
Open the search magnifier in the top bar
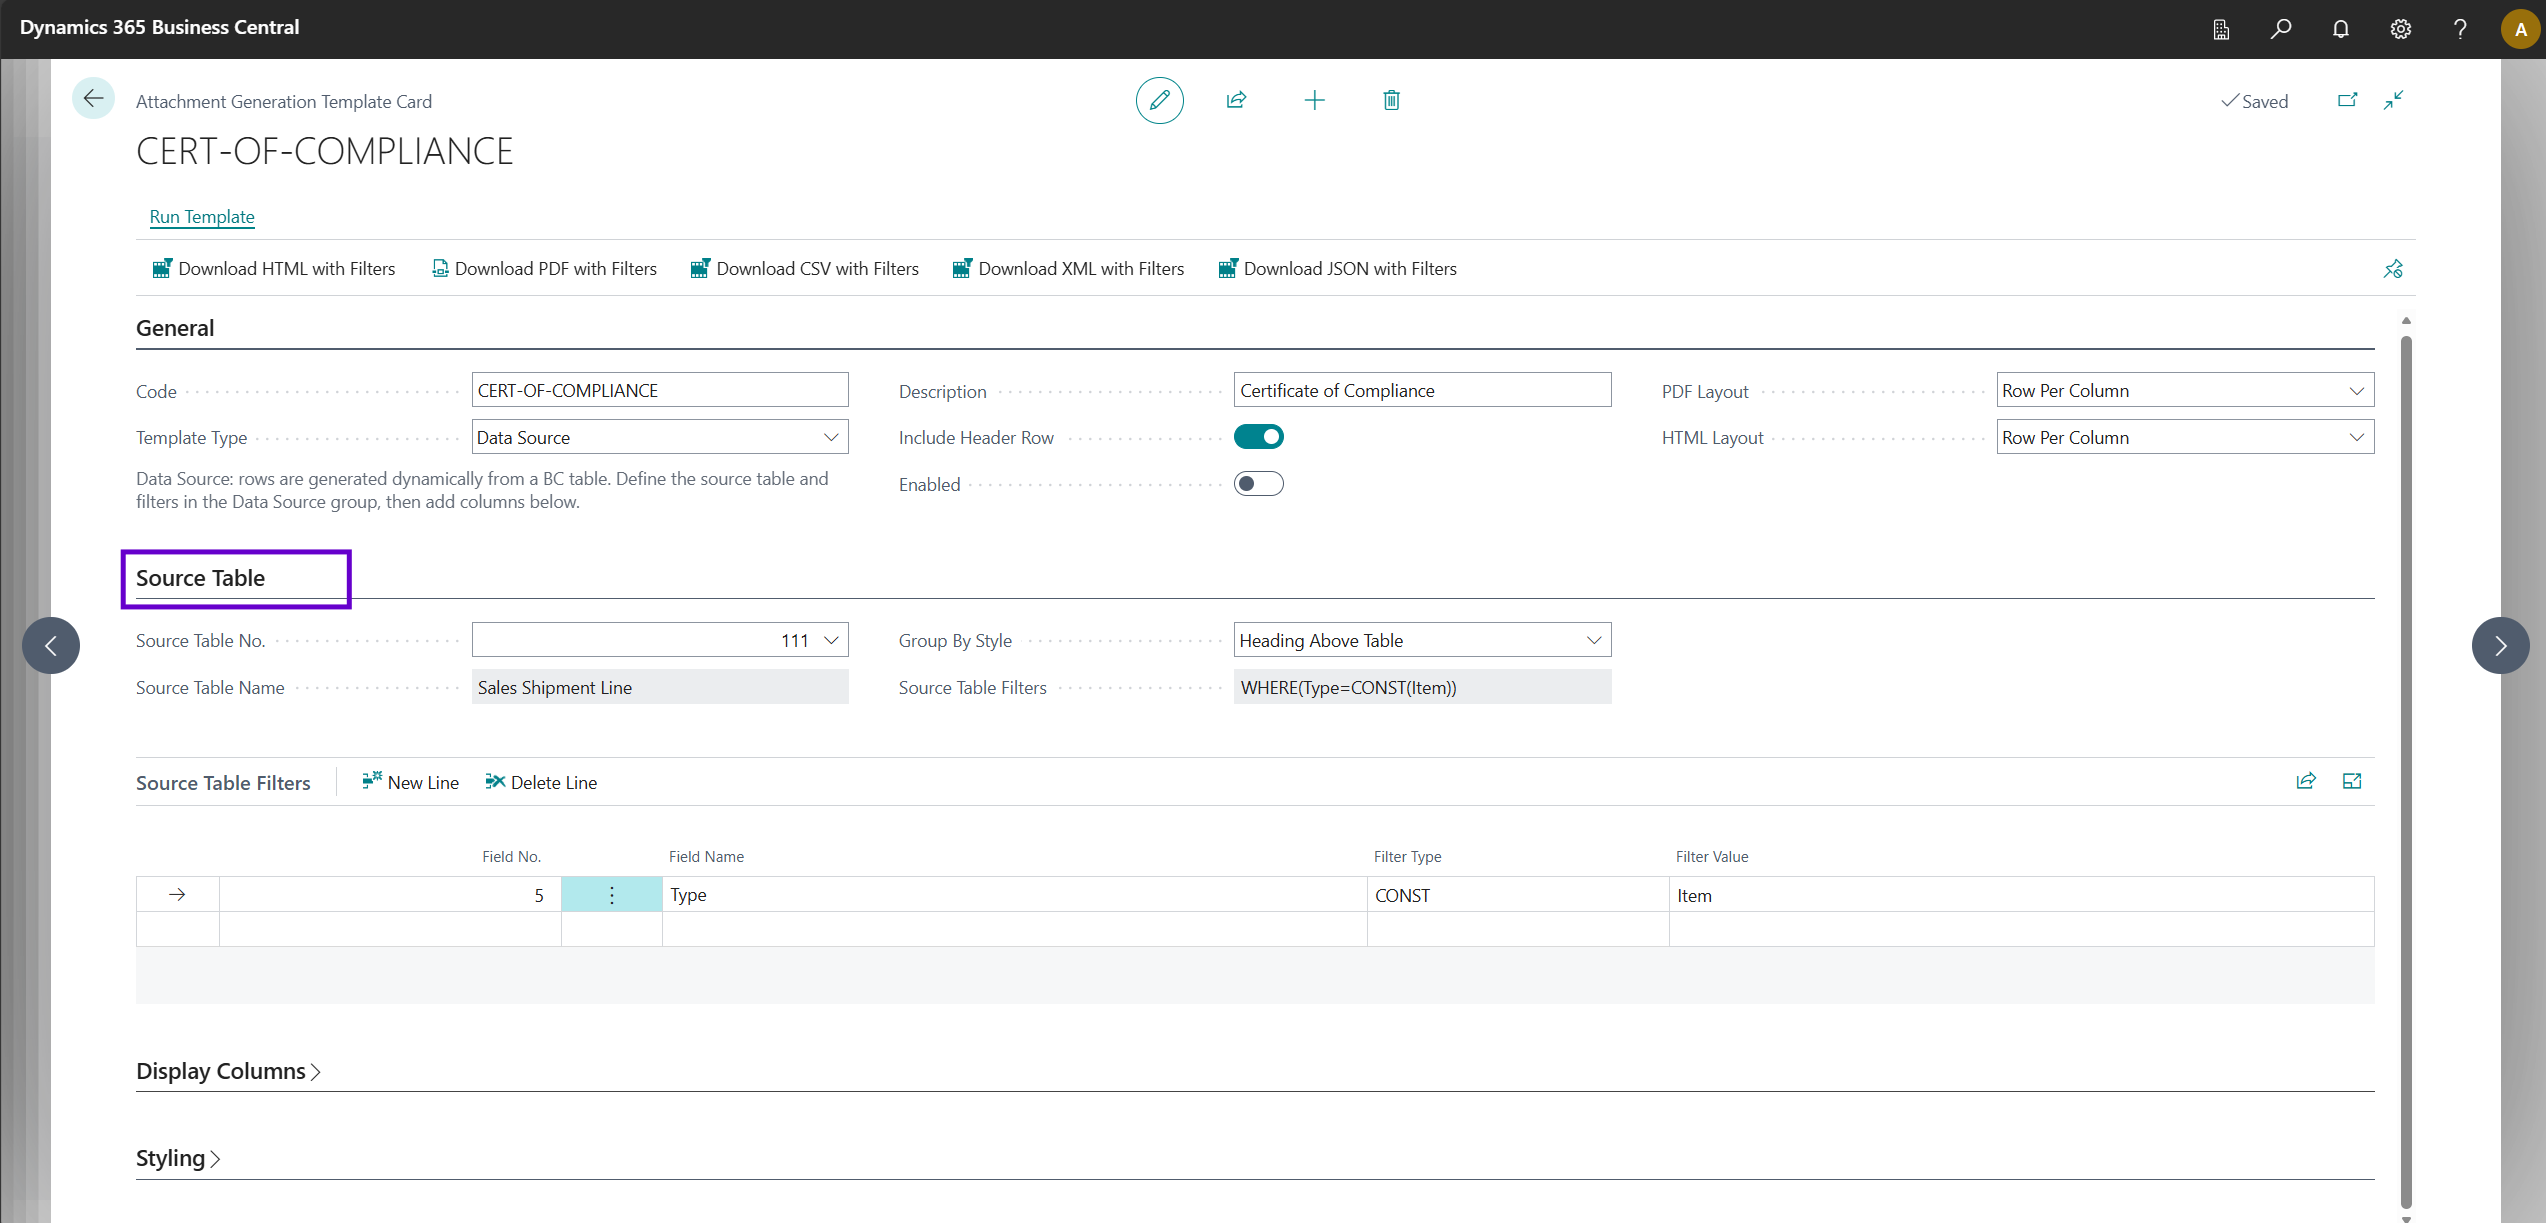[2280, 29]
